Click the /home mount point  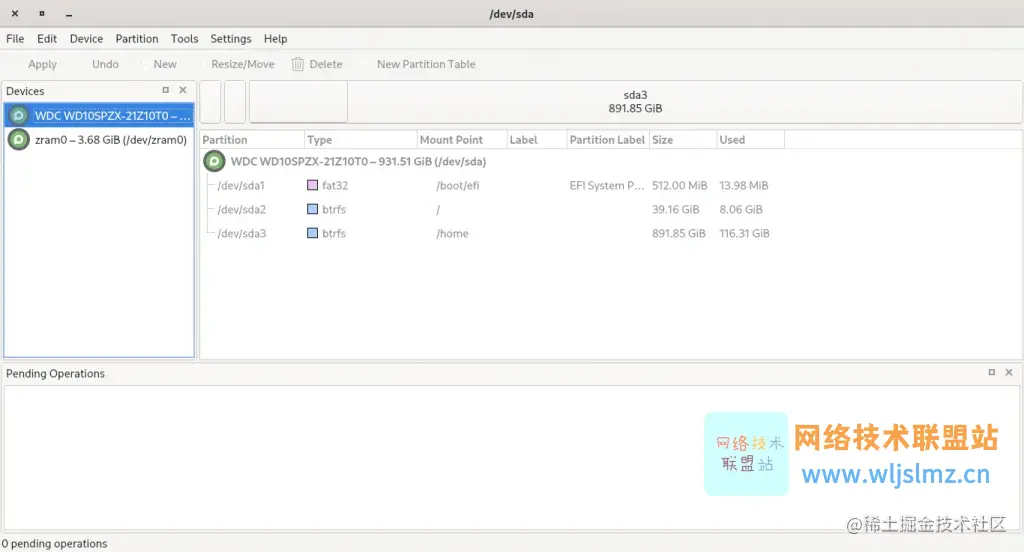tap(452, 233)
